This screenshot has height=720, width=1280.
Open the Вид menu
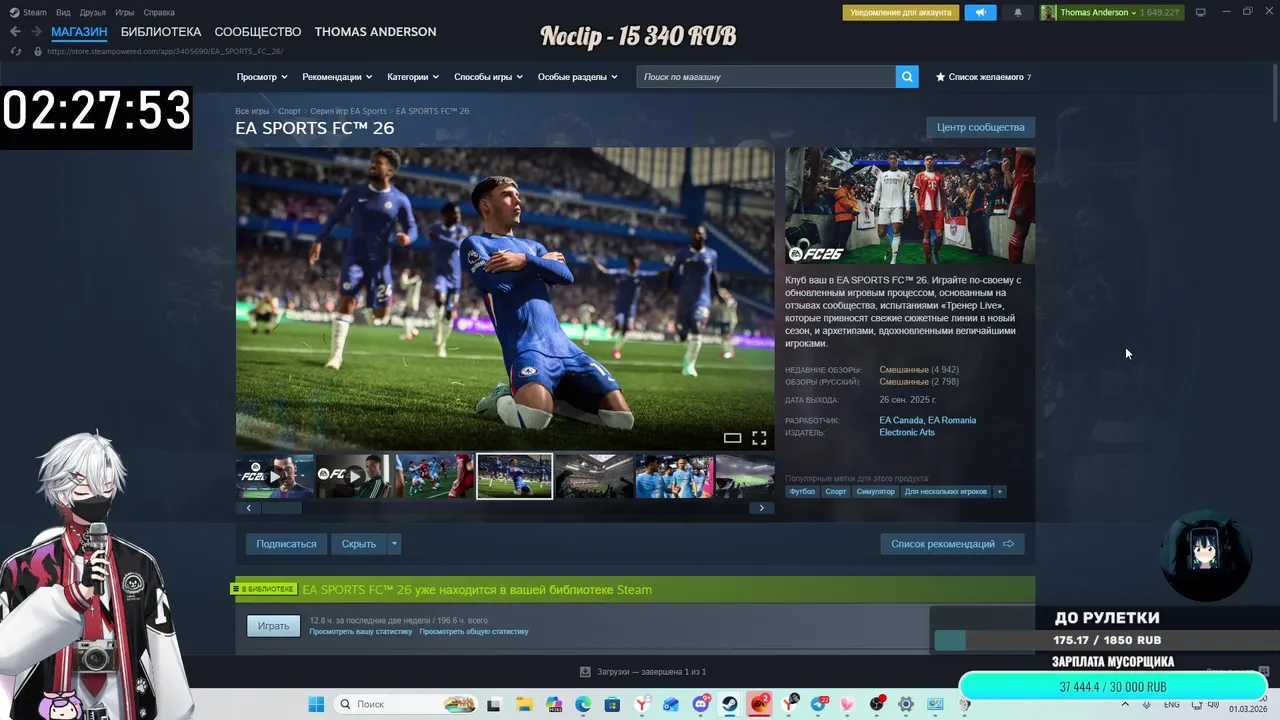pos(63,12)
